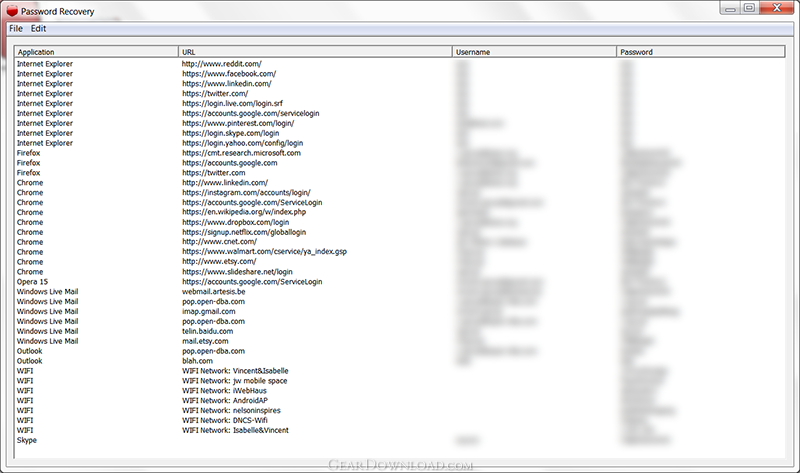800x473 pixels.
Task: Sort by the Username column header
Action: point(534,52)
